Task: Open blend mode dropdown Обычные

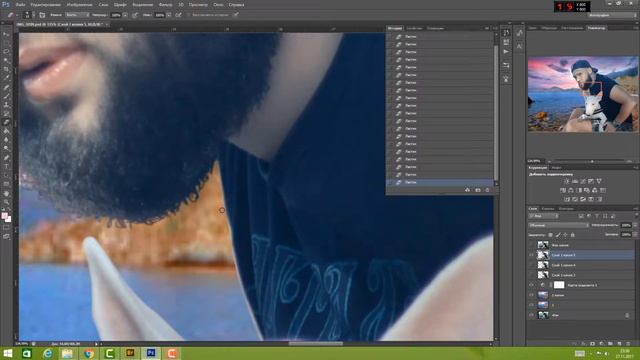Action: click(x=558, y=225)
